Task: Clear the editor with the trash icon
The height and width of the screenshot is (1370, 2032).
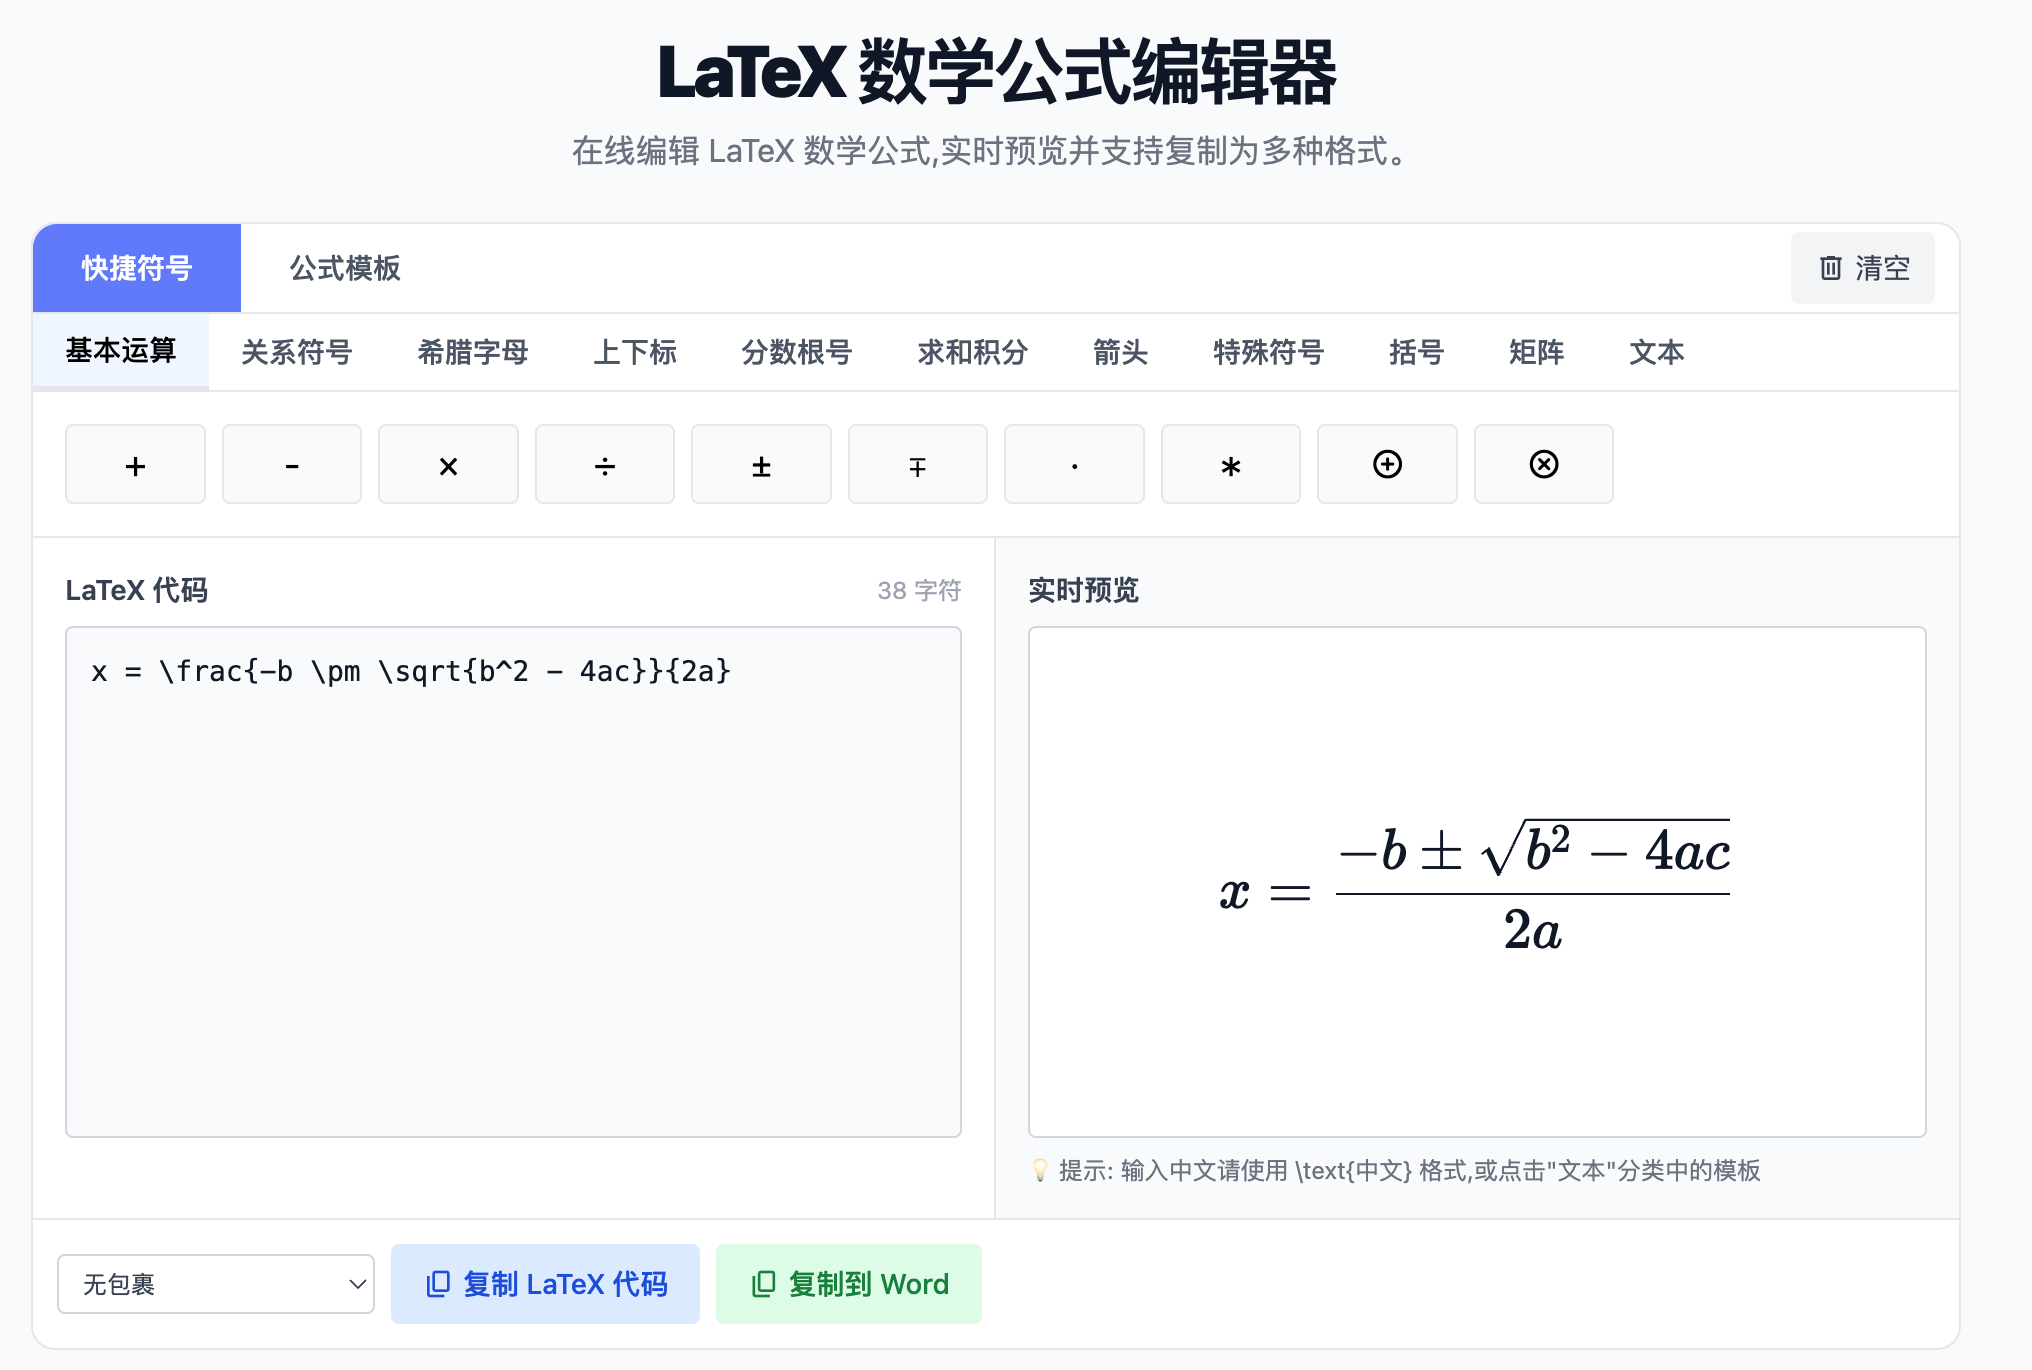Action: 1862,268
